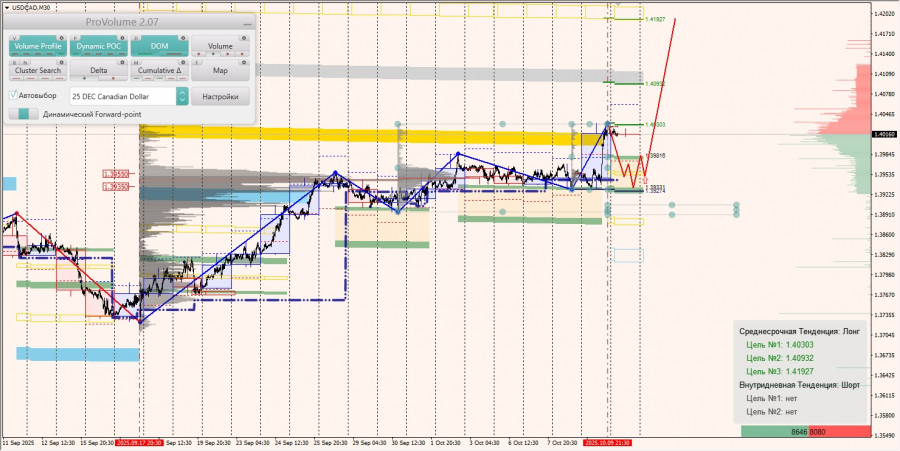Open DOM gear settings icon
This screenshot has width=900, height=451.
pyautogui.click(x=183, y=38)
